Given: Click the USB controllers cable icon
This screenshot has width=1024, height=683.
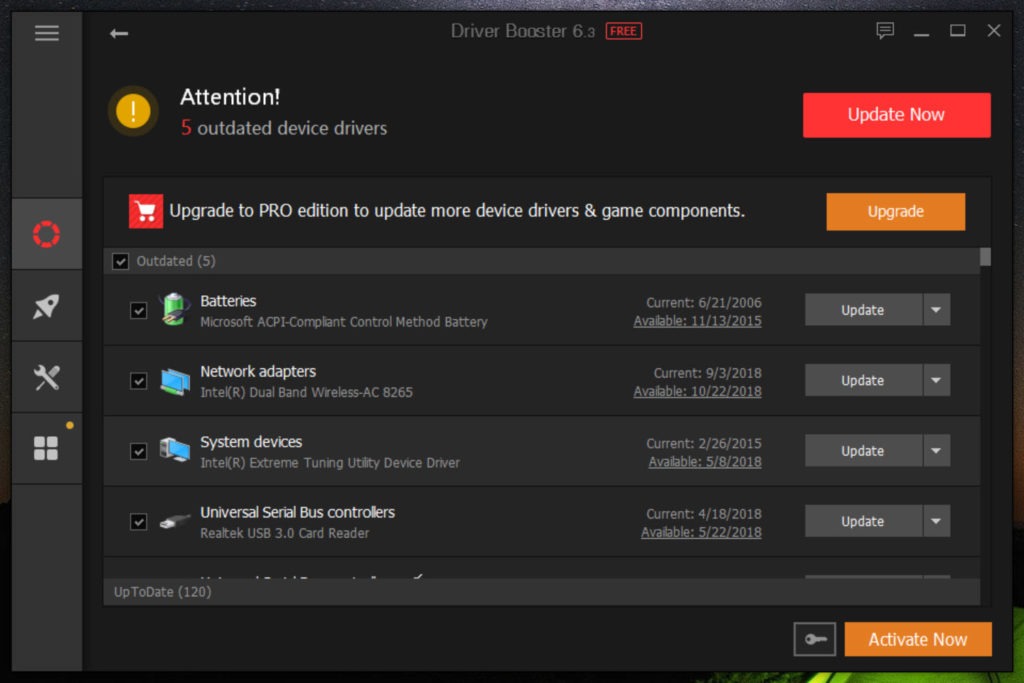Looking at the screenshot, I should 175,521.
